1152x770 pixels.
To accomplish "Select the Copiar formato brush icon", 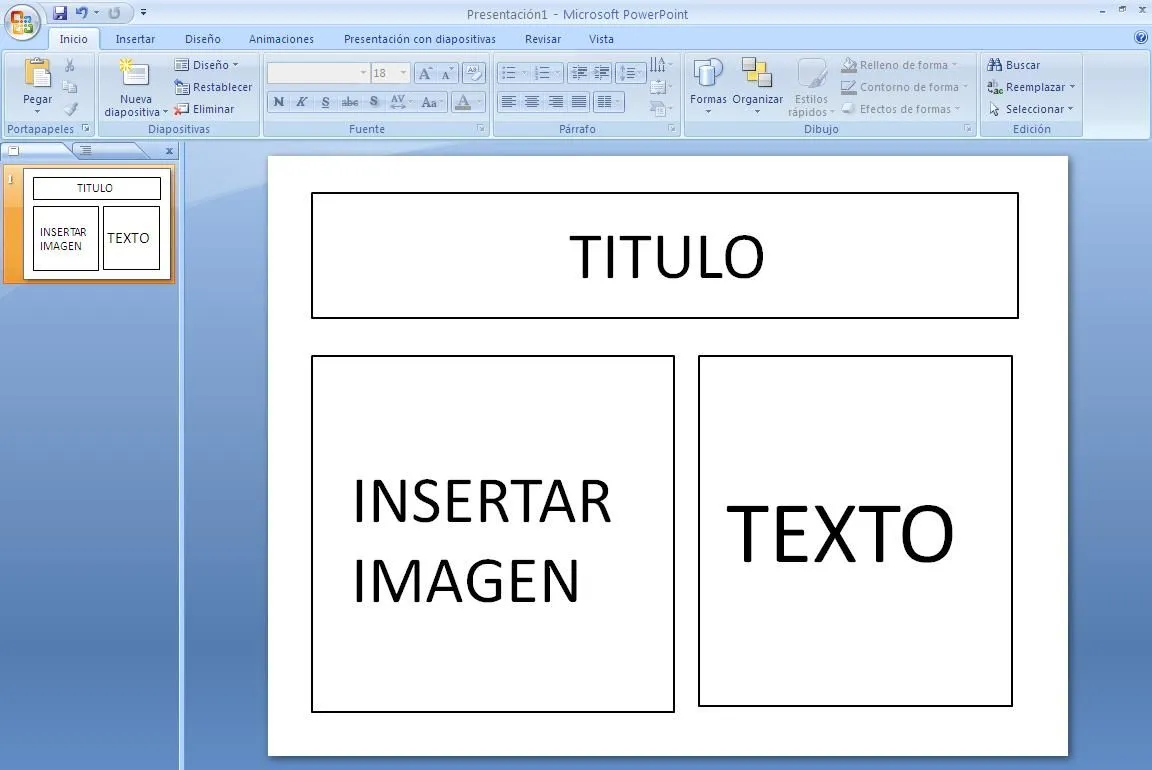I will pos(69,110).
